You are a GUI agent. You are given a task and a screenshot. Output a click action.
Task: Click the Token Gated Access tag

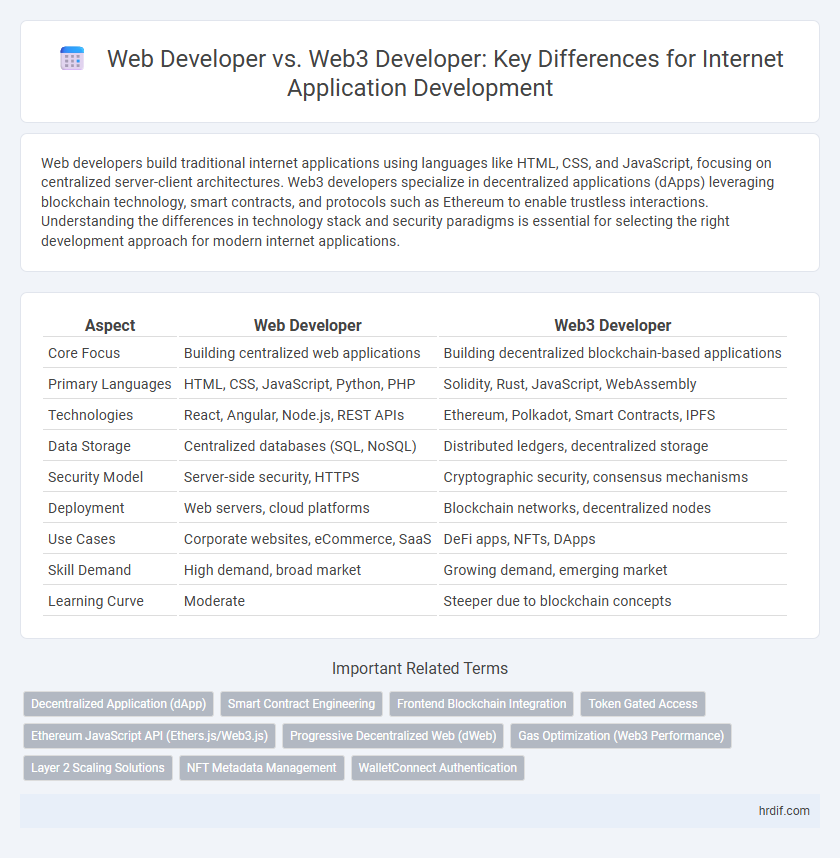click(643, 704)
